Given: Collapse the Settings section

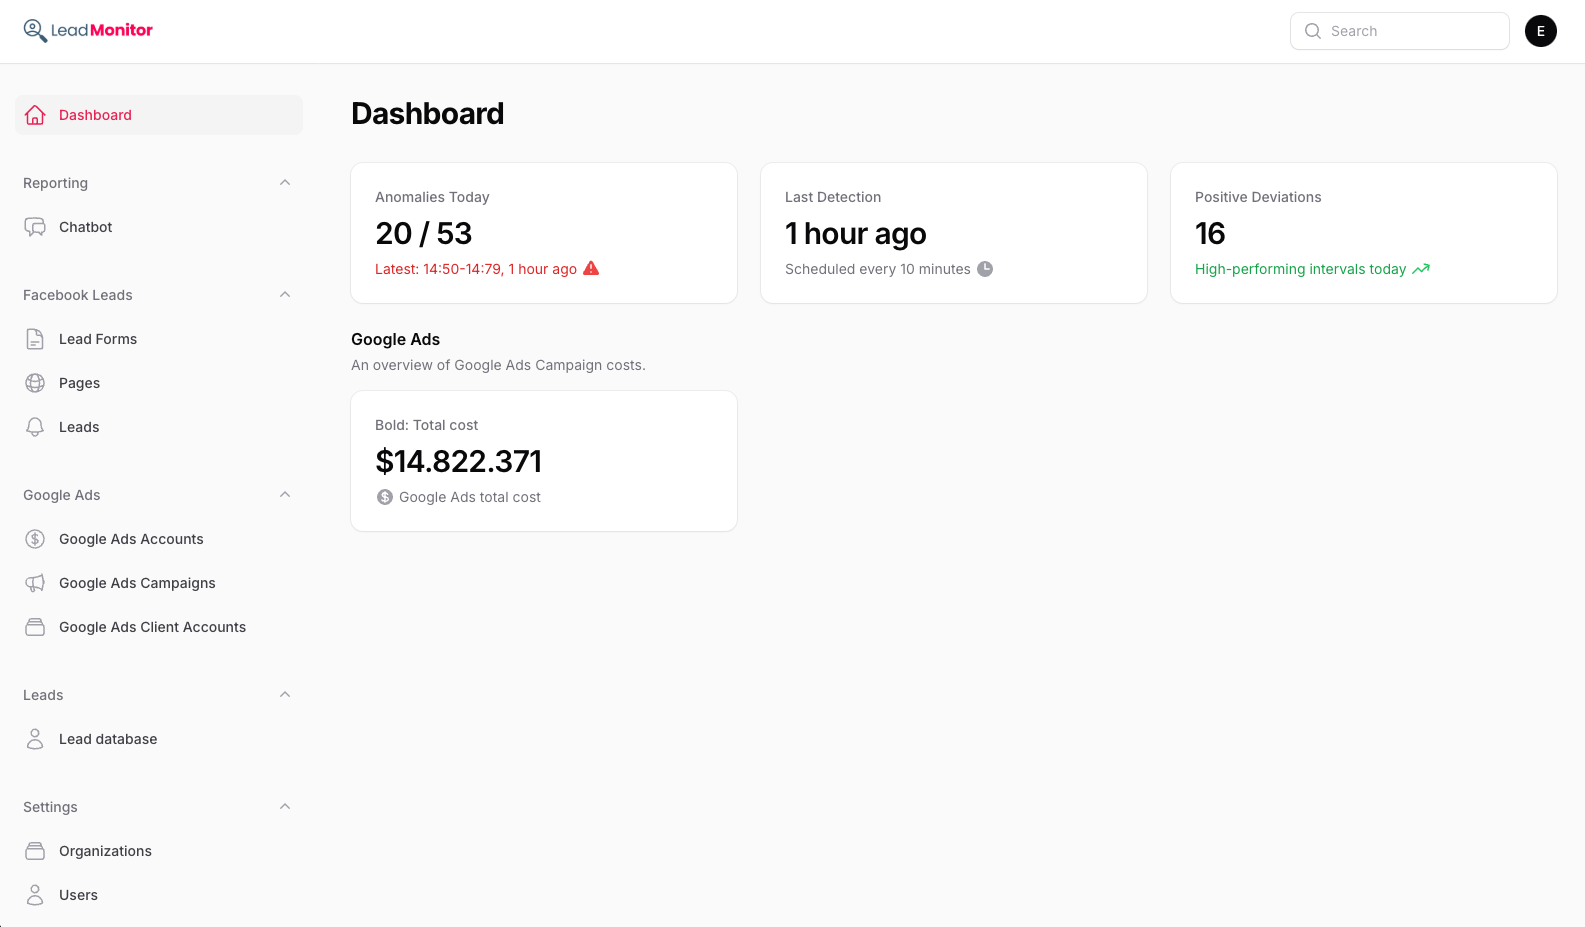Looking at the screenshot, I should [285, 807].
